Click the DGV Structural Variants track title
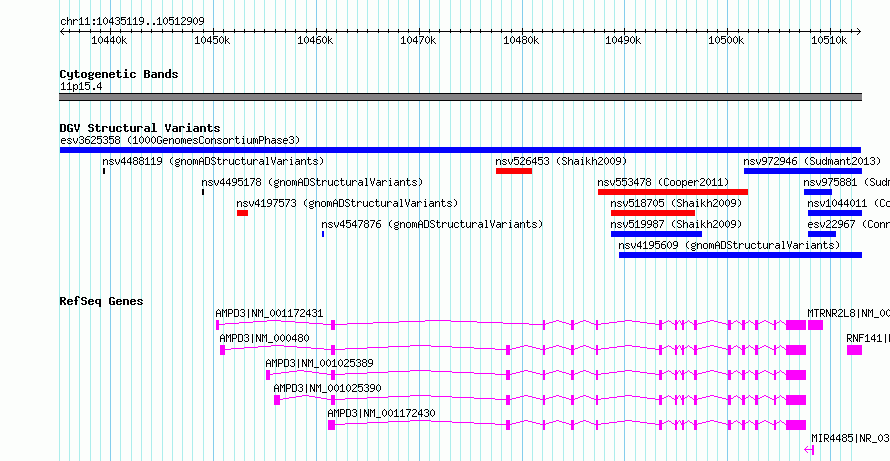This screenshot has width=890, height=461. point(140,128)
